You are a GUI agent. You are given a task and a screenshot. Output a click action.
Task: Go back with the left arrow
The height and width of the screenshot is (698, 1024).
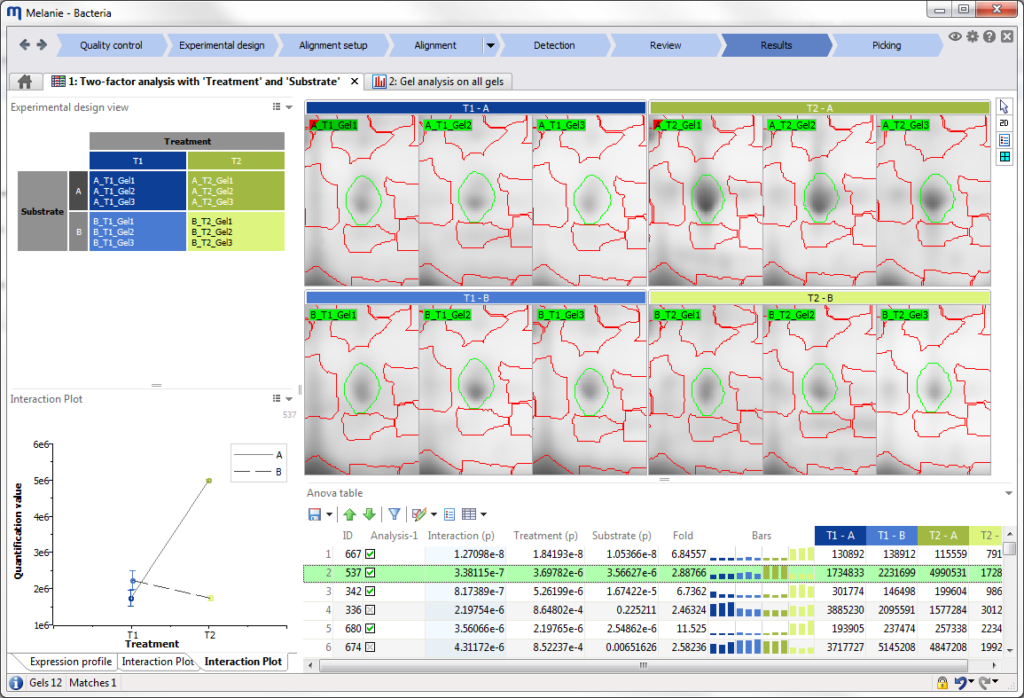(x=25, y=44)
